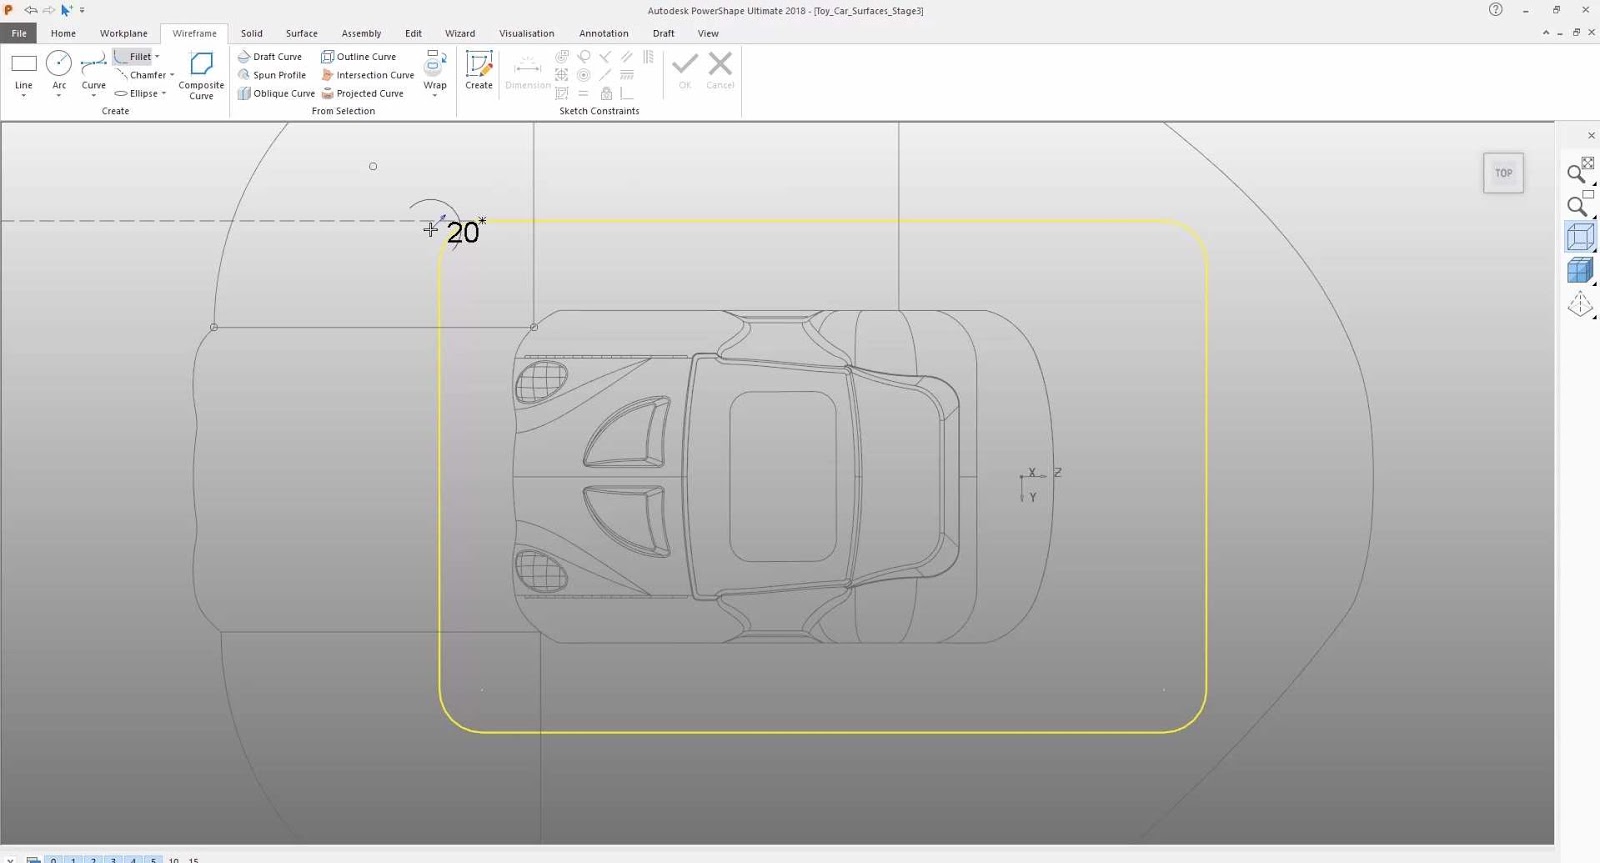The width and height of the screenshot is (1600, 863).
Task: Click the small circle point in the viewport
Action: [x=373, y=166]
